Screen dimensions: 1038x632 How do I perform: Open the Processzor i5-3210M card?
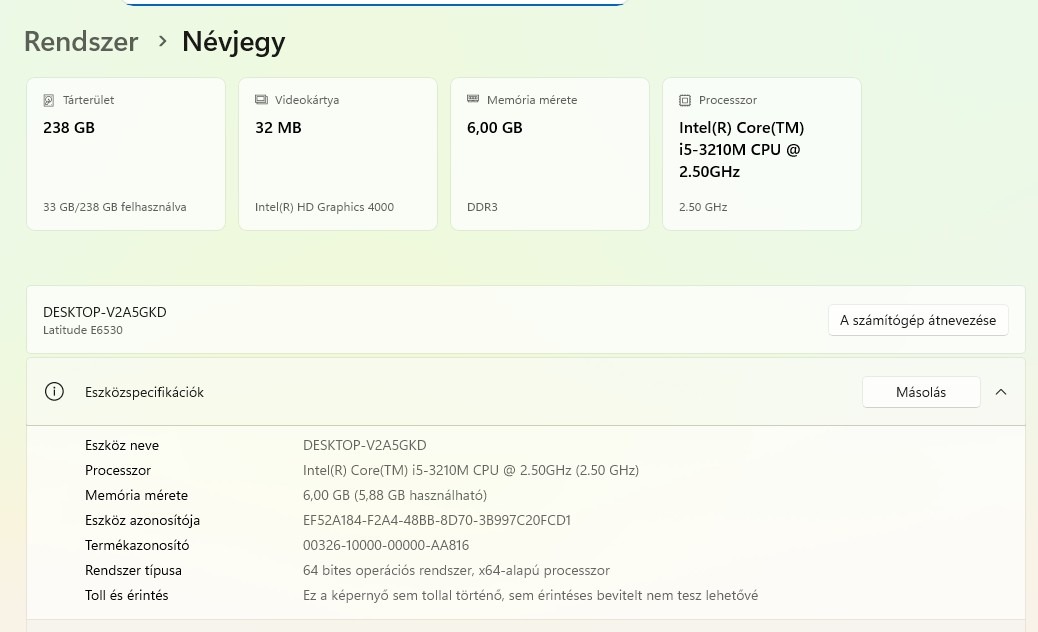pos(762,154)
